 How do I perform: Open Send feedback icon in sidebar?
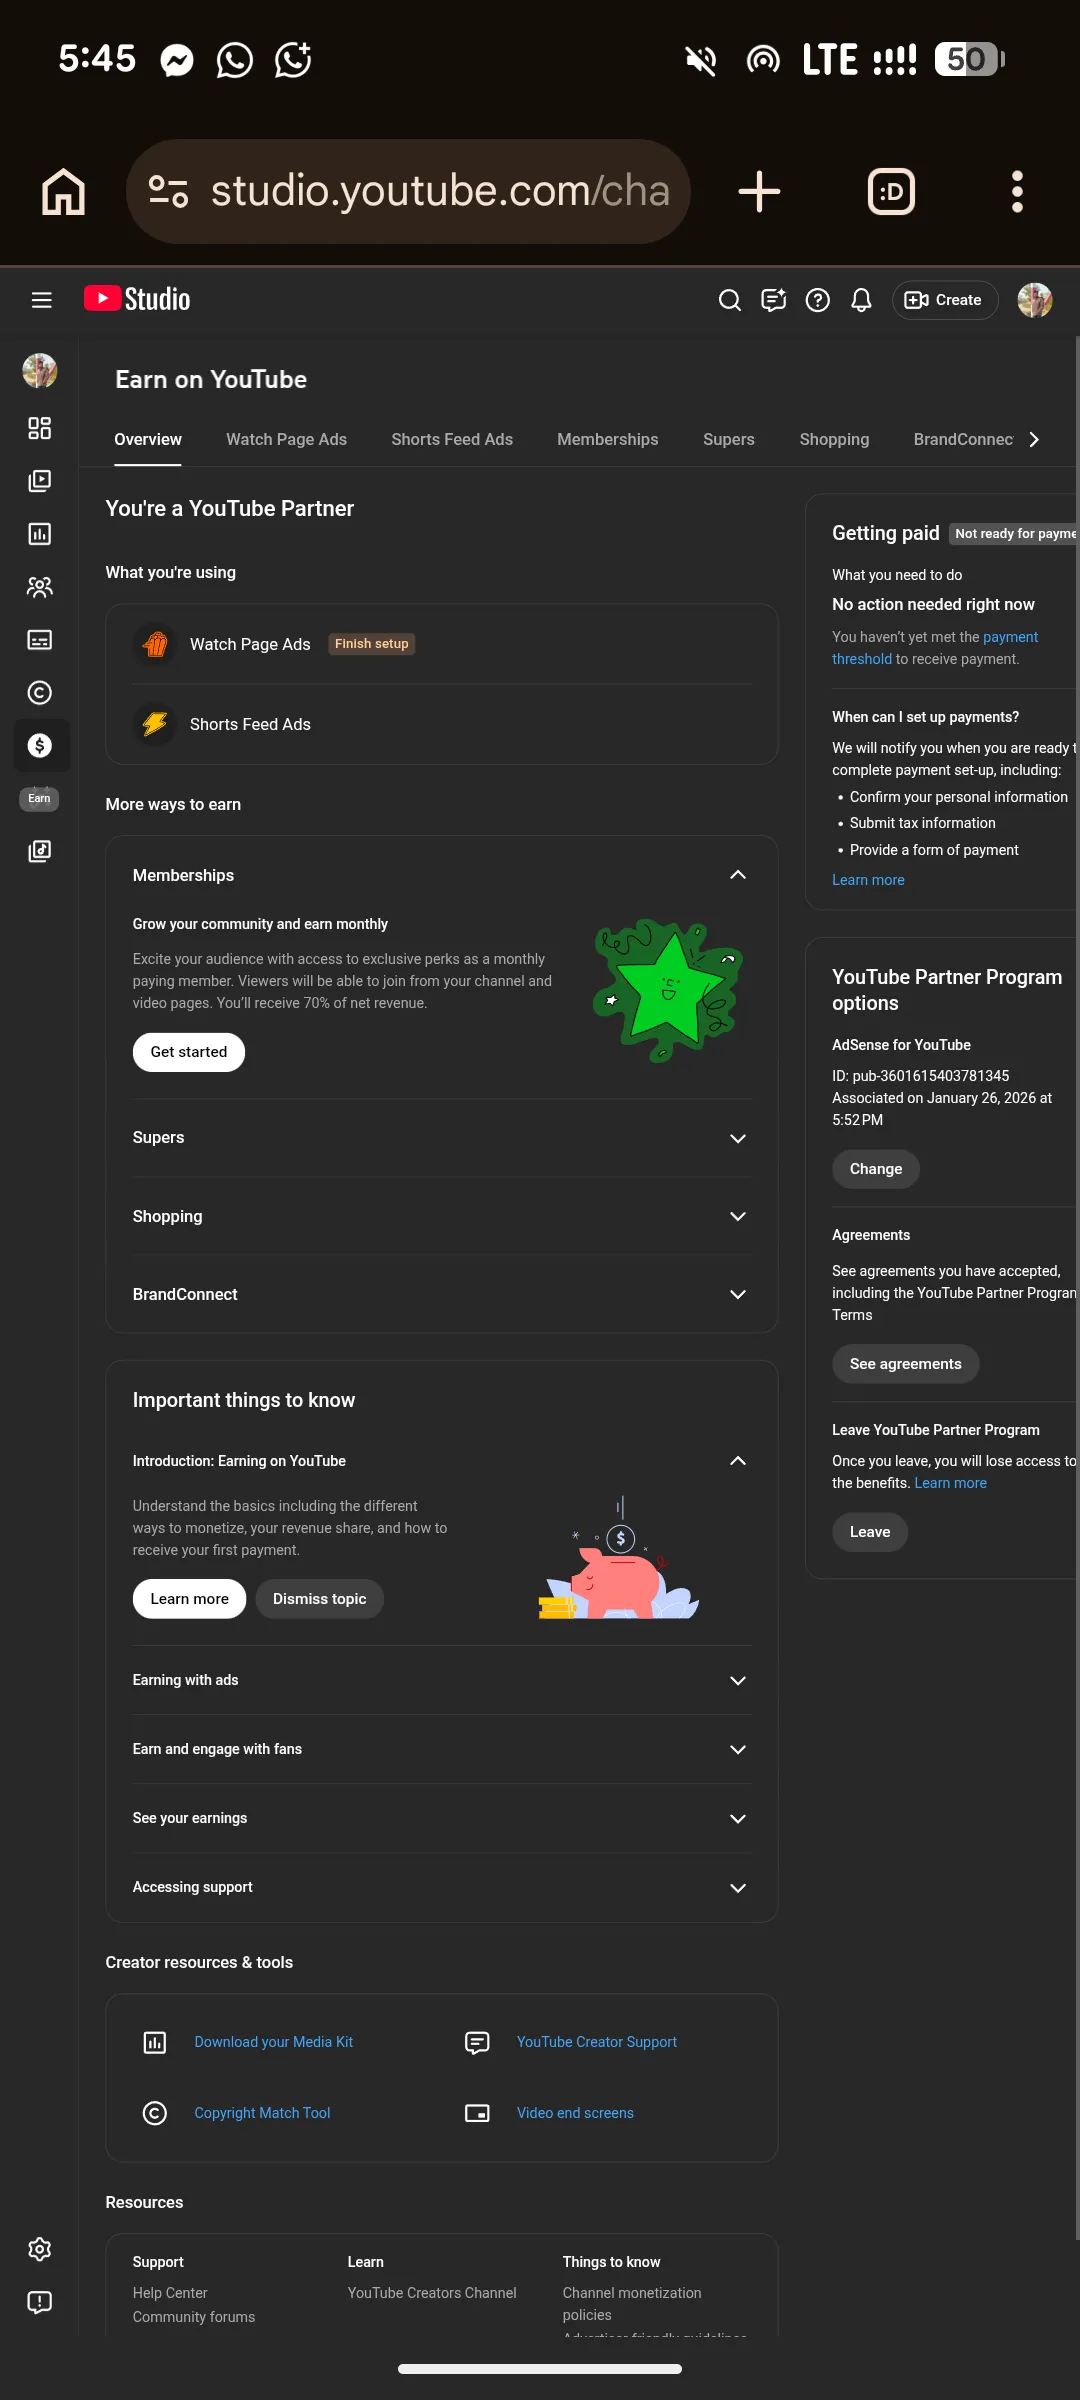point(40,2302)
